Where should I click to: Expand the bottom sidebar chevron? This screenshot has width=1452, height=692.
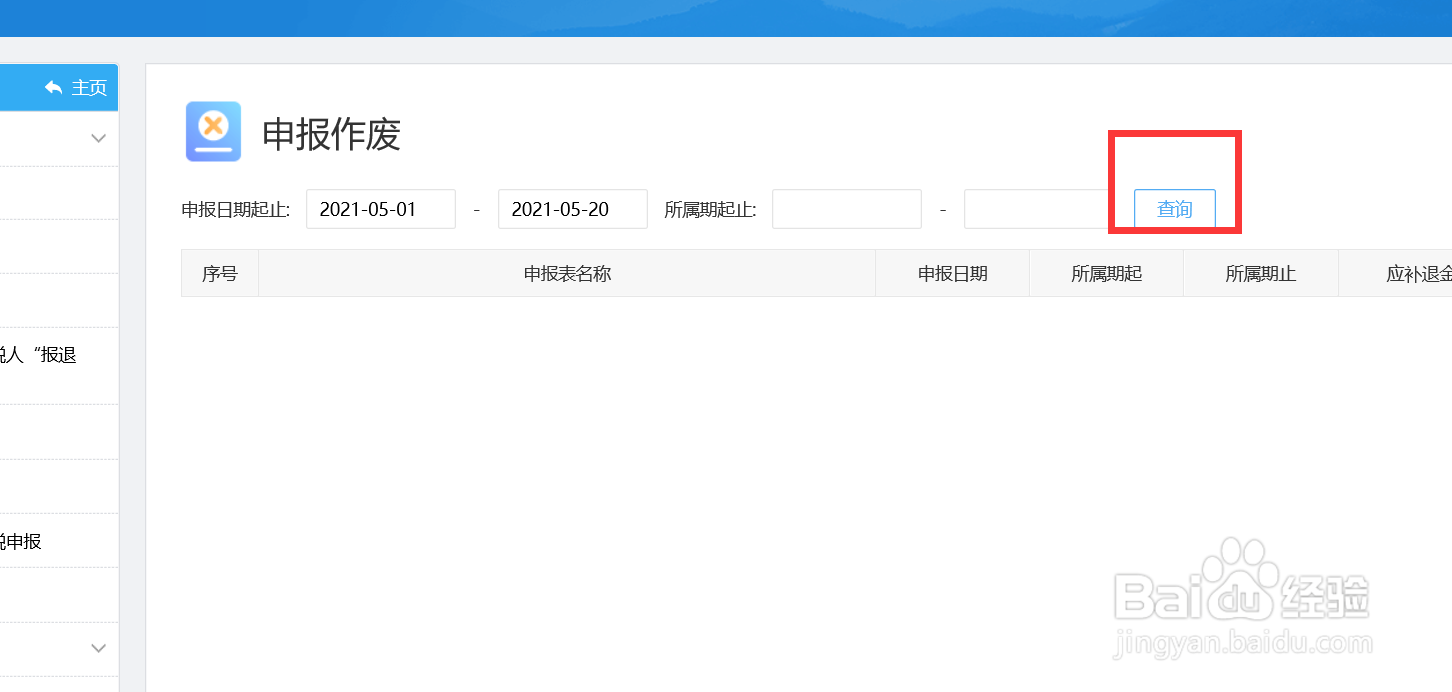[98, 648]
